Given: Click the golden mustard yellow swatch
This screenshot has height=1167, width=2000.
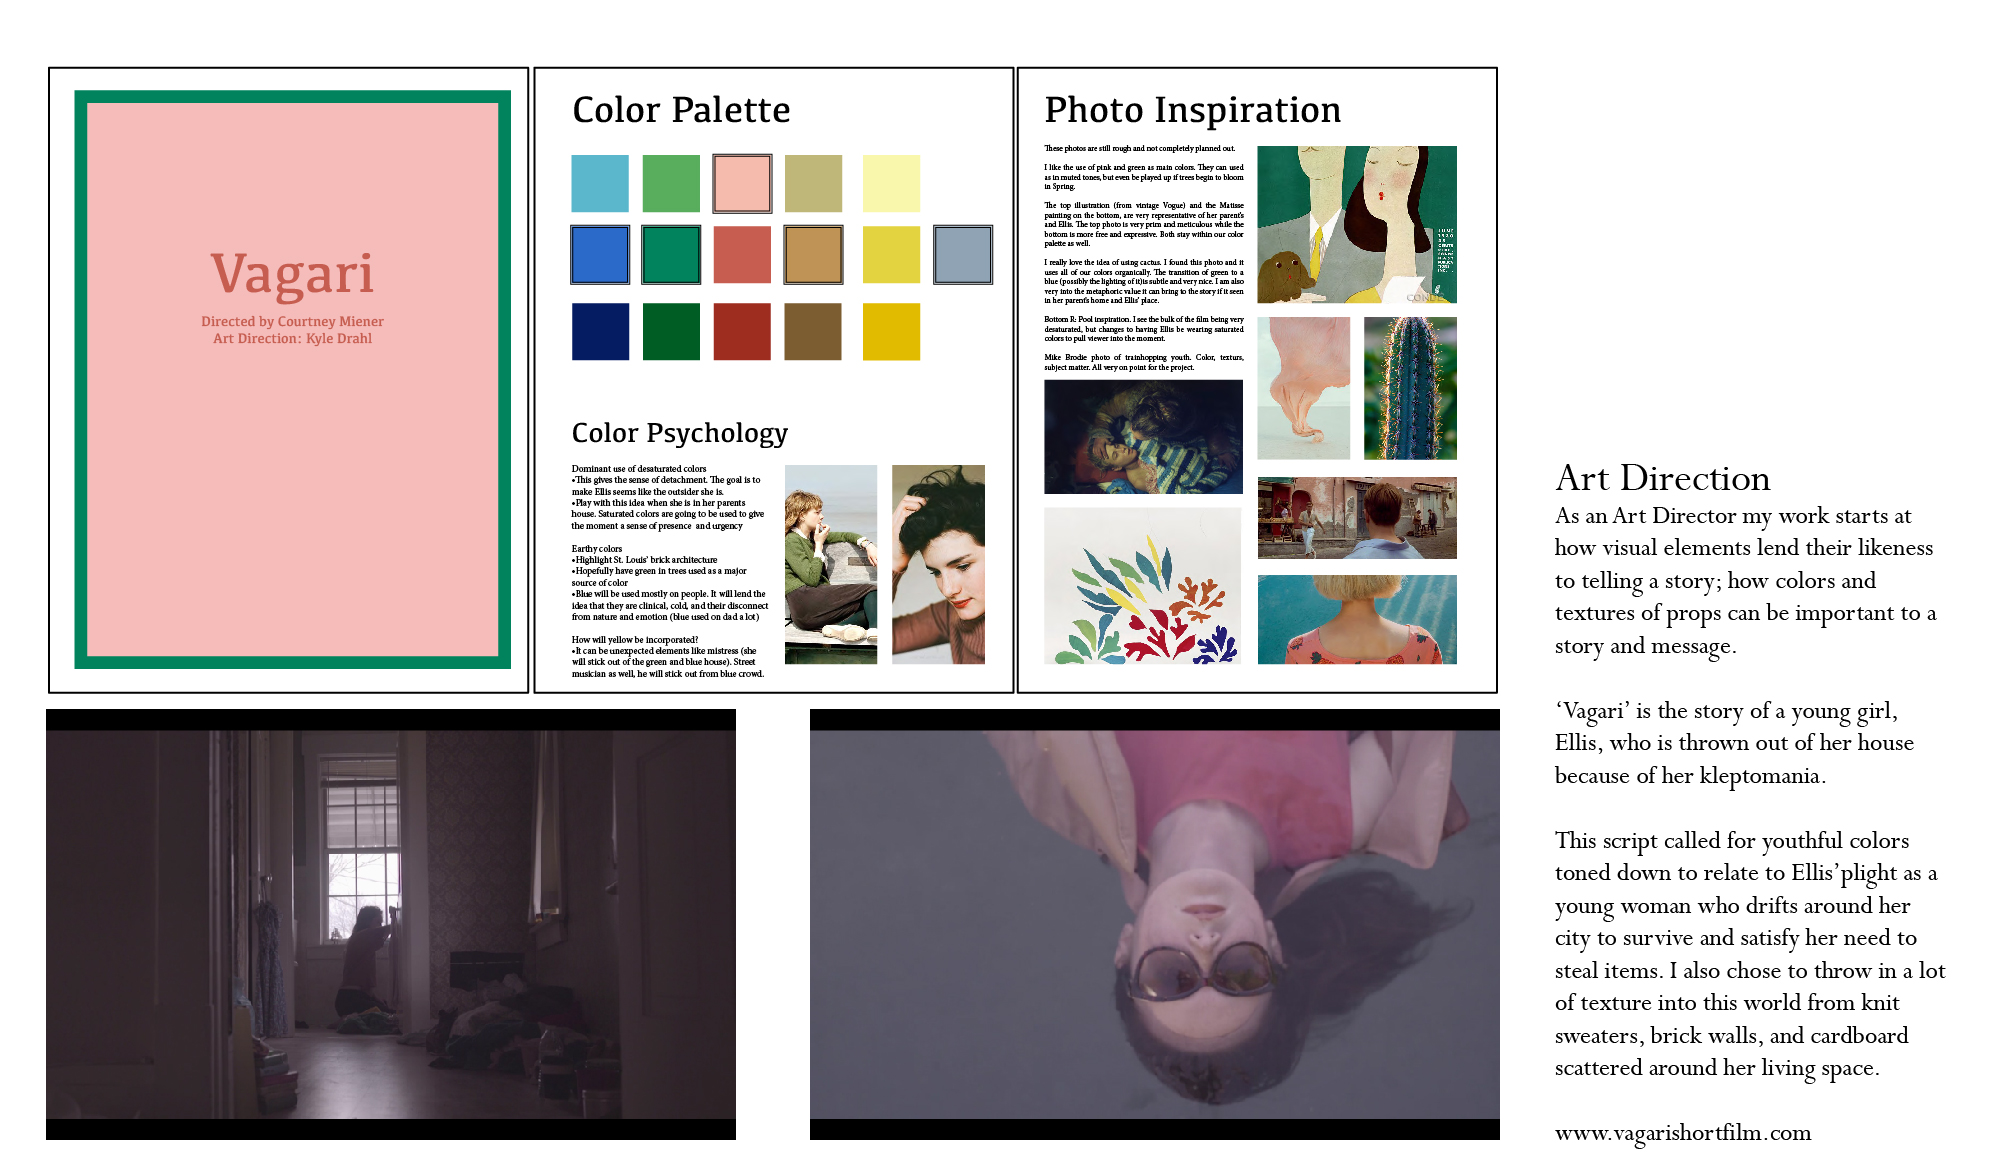Looking at the screenshot, I should (x=891, y=331).
